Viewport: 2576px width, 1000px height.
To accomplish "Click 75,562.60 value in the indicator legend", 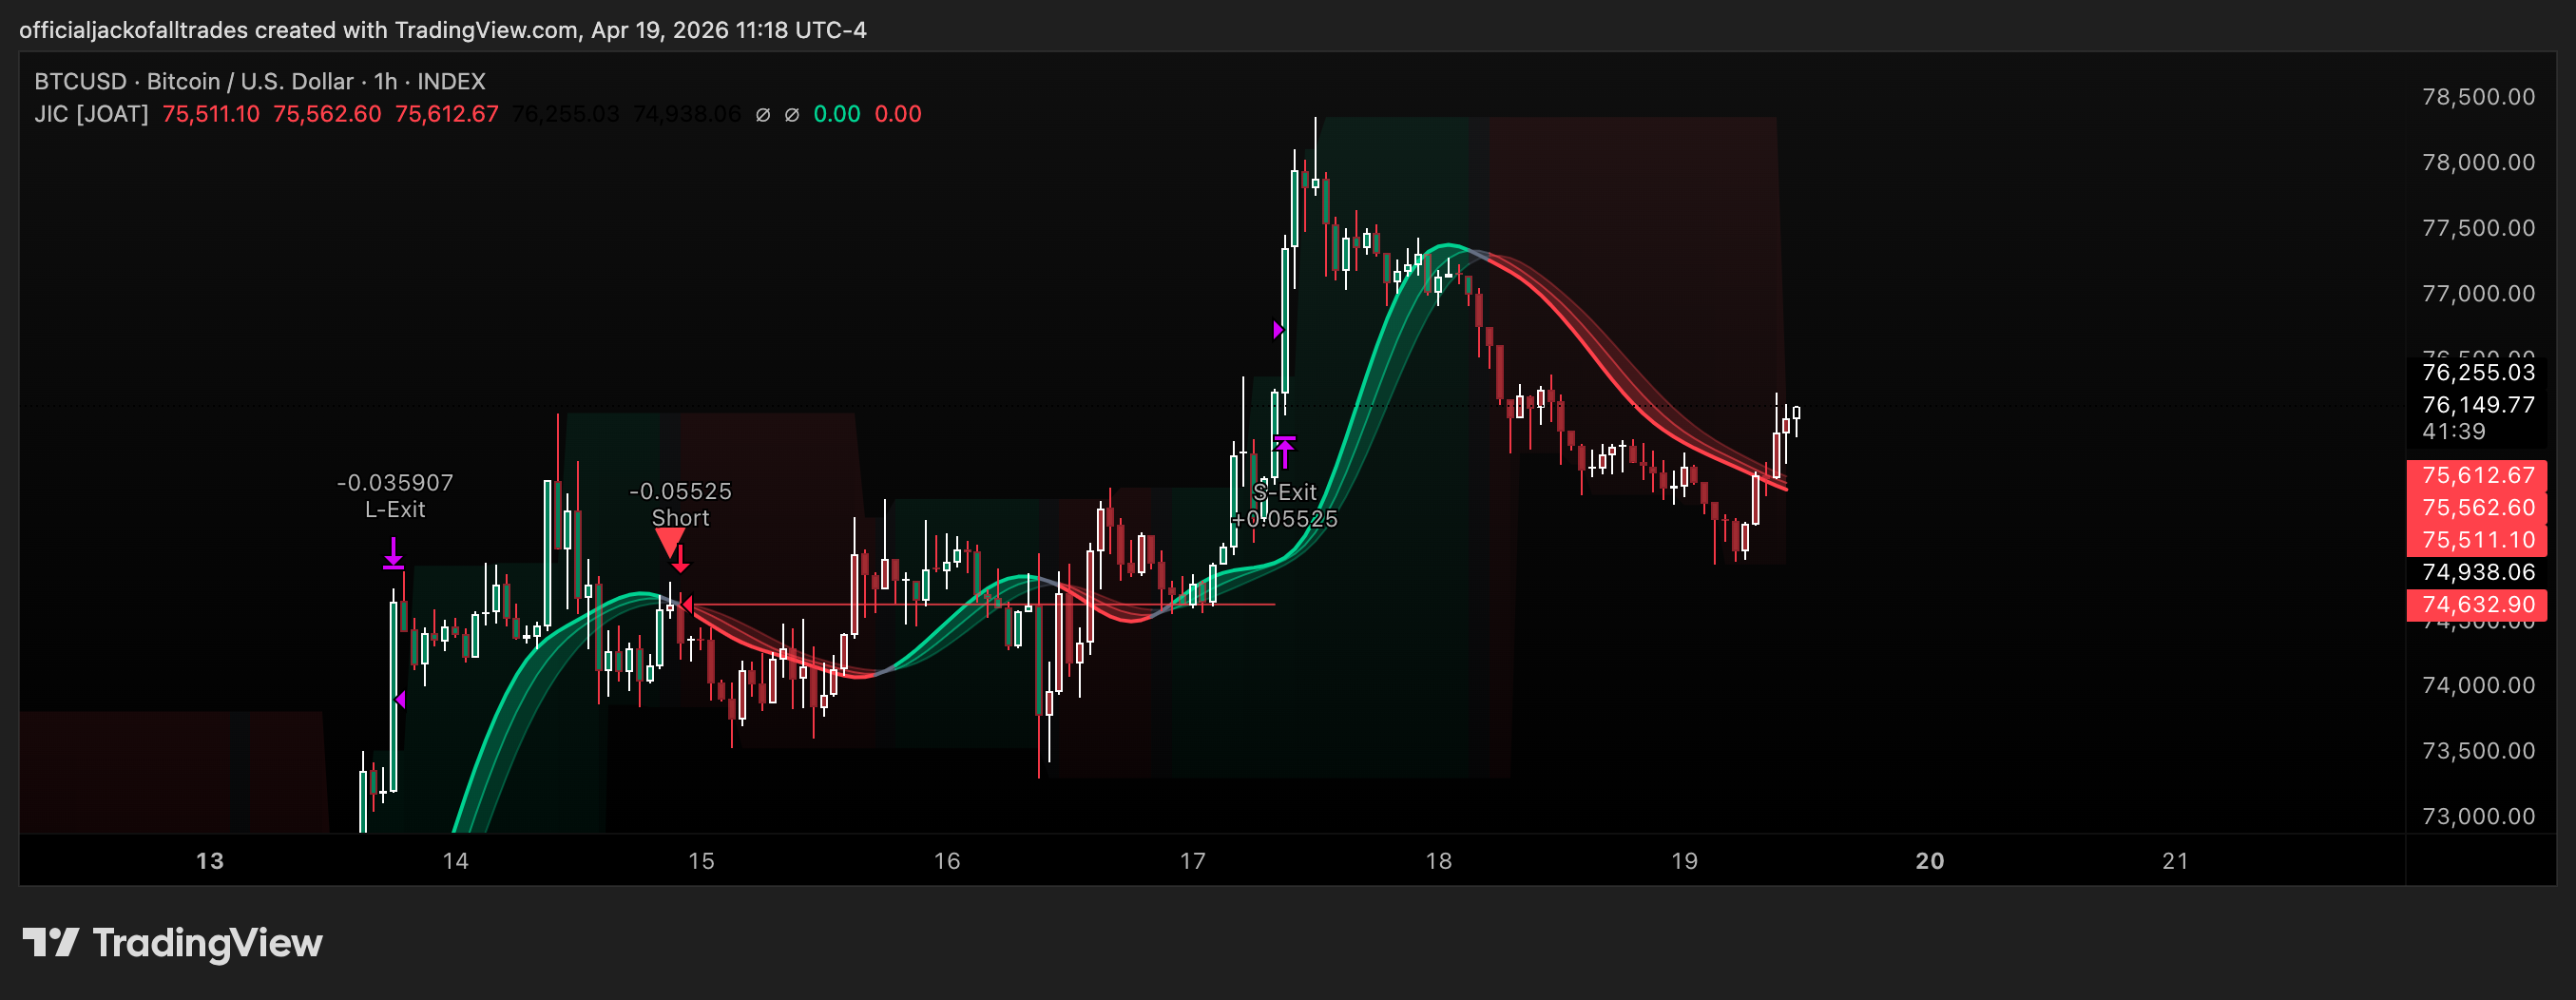I will pyautogui.click(x=327, y=114).
